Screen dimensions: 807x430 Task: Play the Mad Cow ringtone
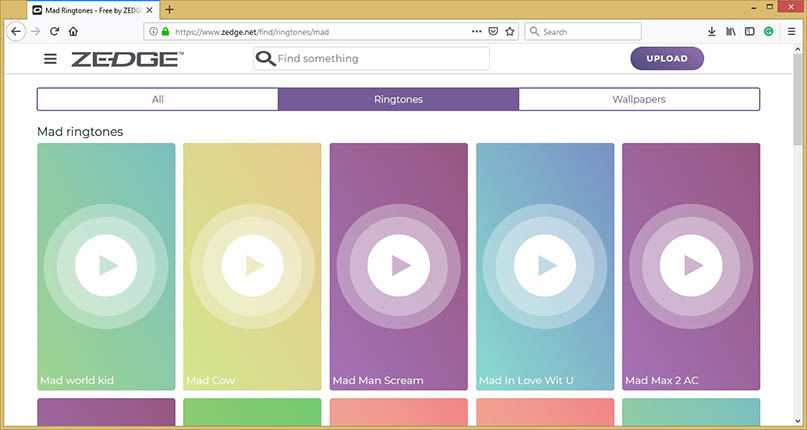tap(252, 266)
